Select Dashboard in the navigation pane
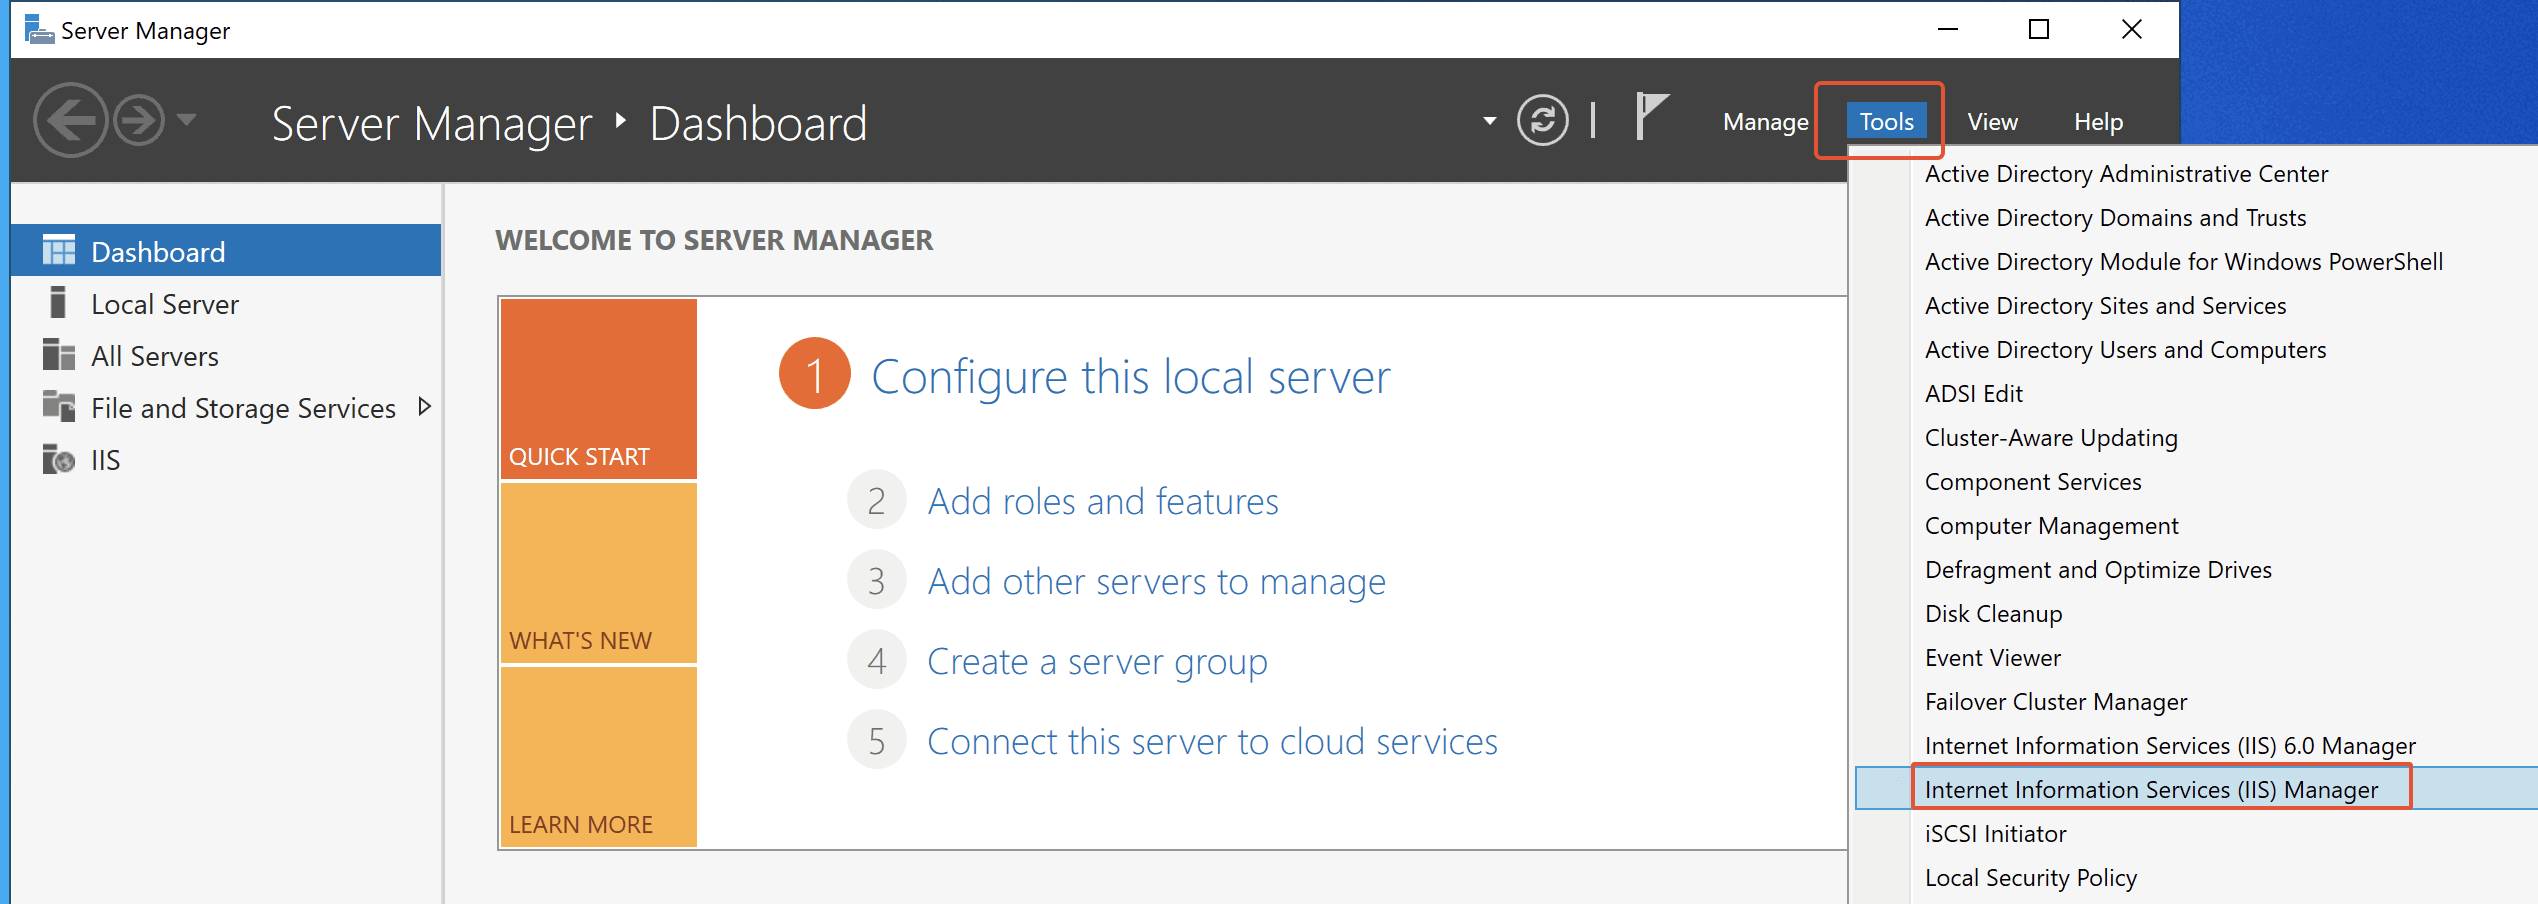This screenshot has width=2538, height=904. (x=226, y=251)
